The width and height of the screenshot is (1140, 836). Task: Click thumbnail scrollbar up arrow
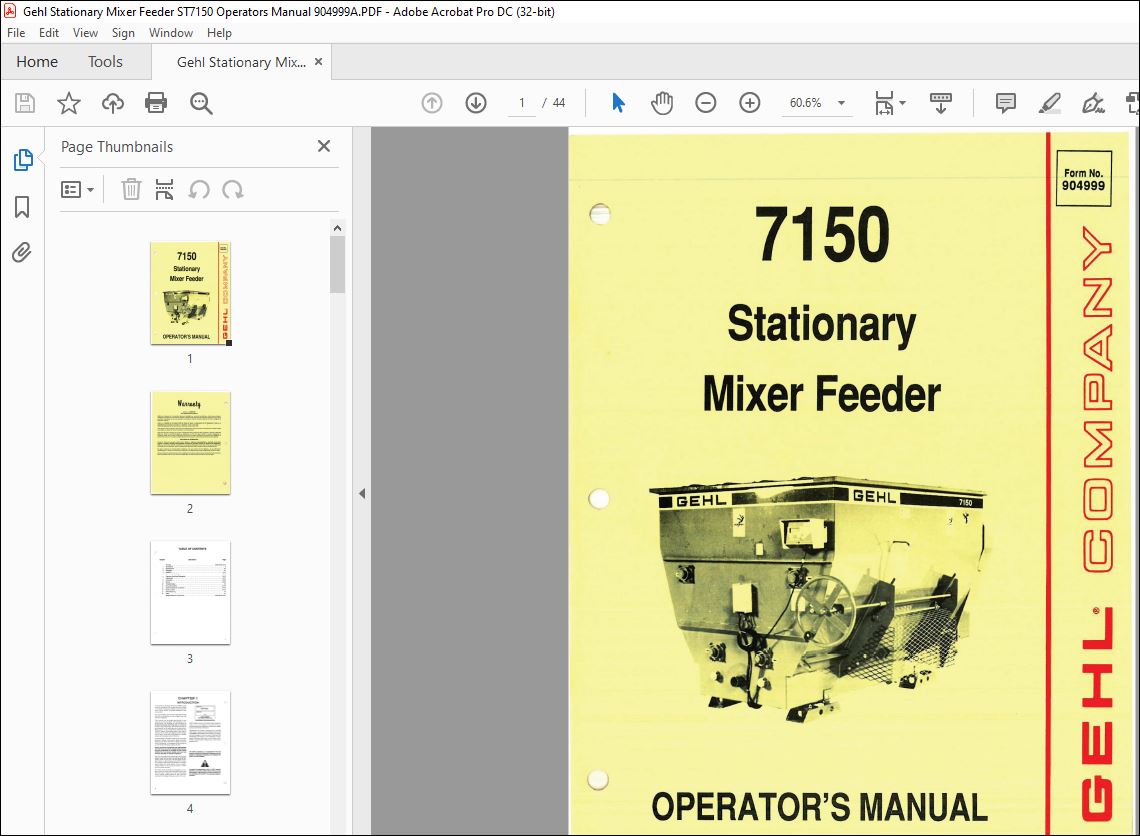tap(337, 228)
